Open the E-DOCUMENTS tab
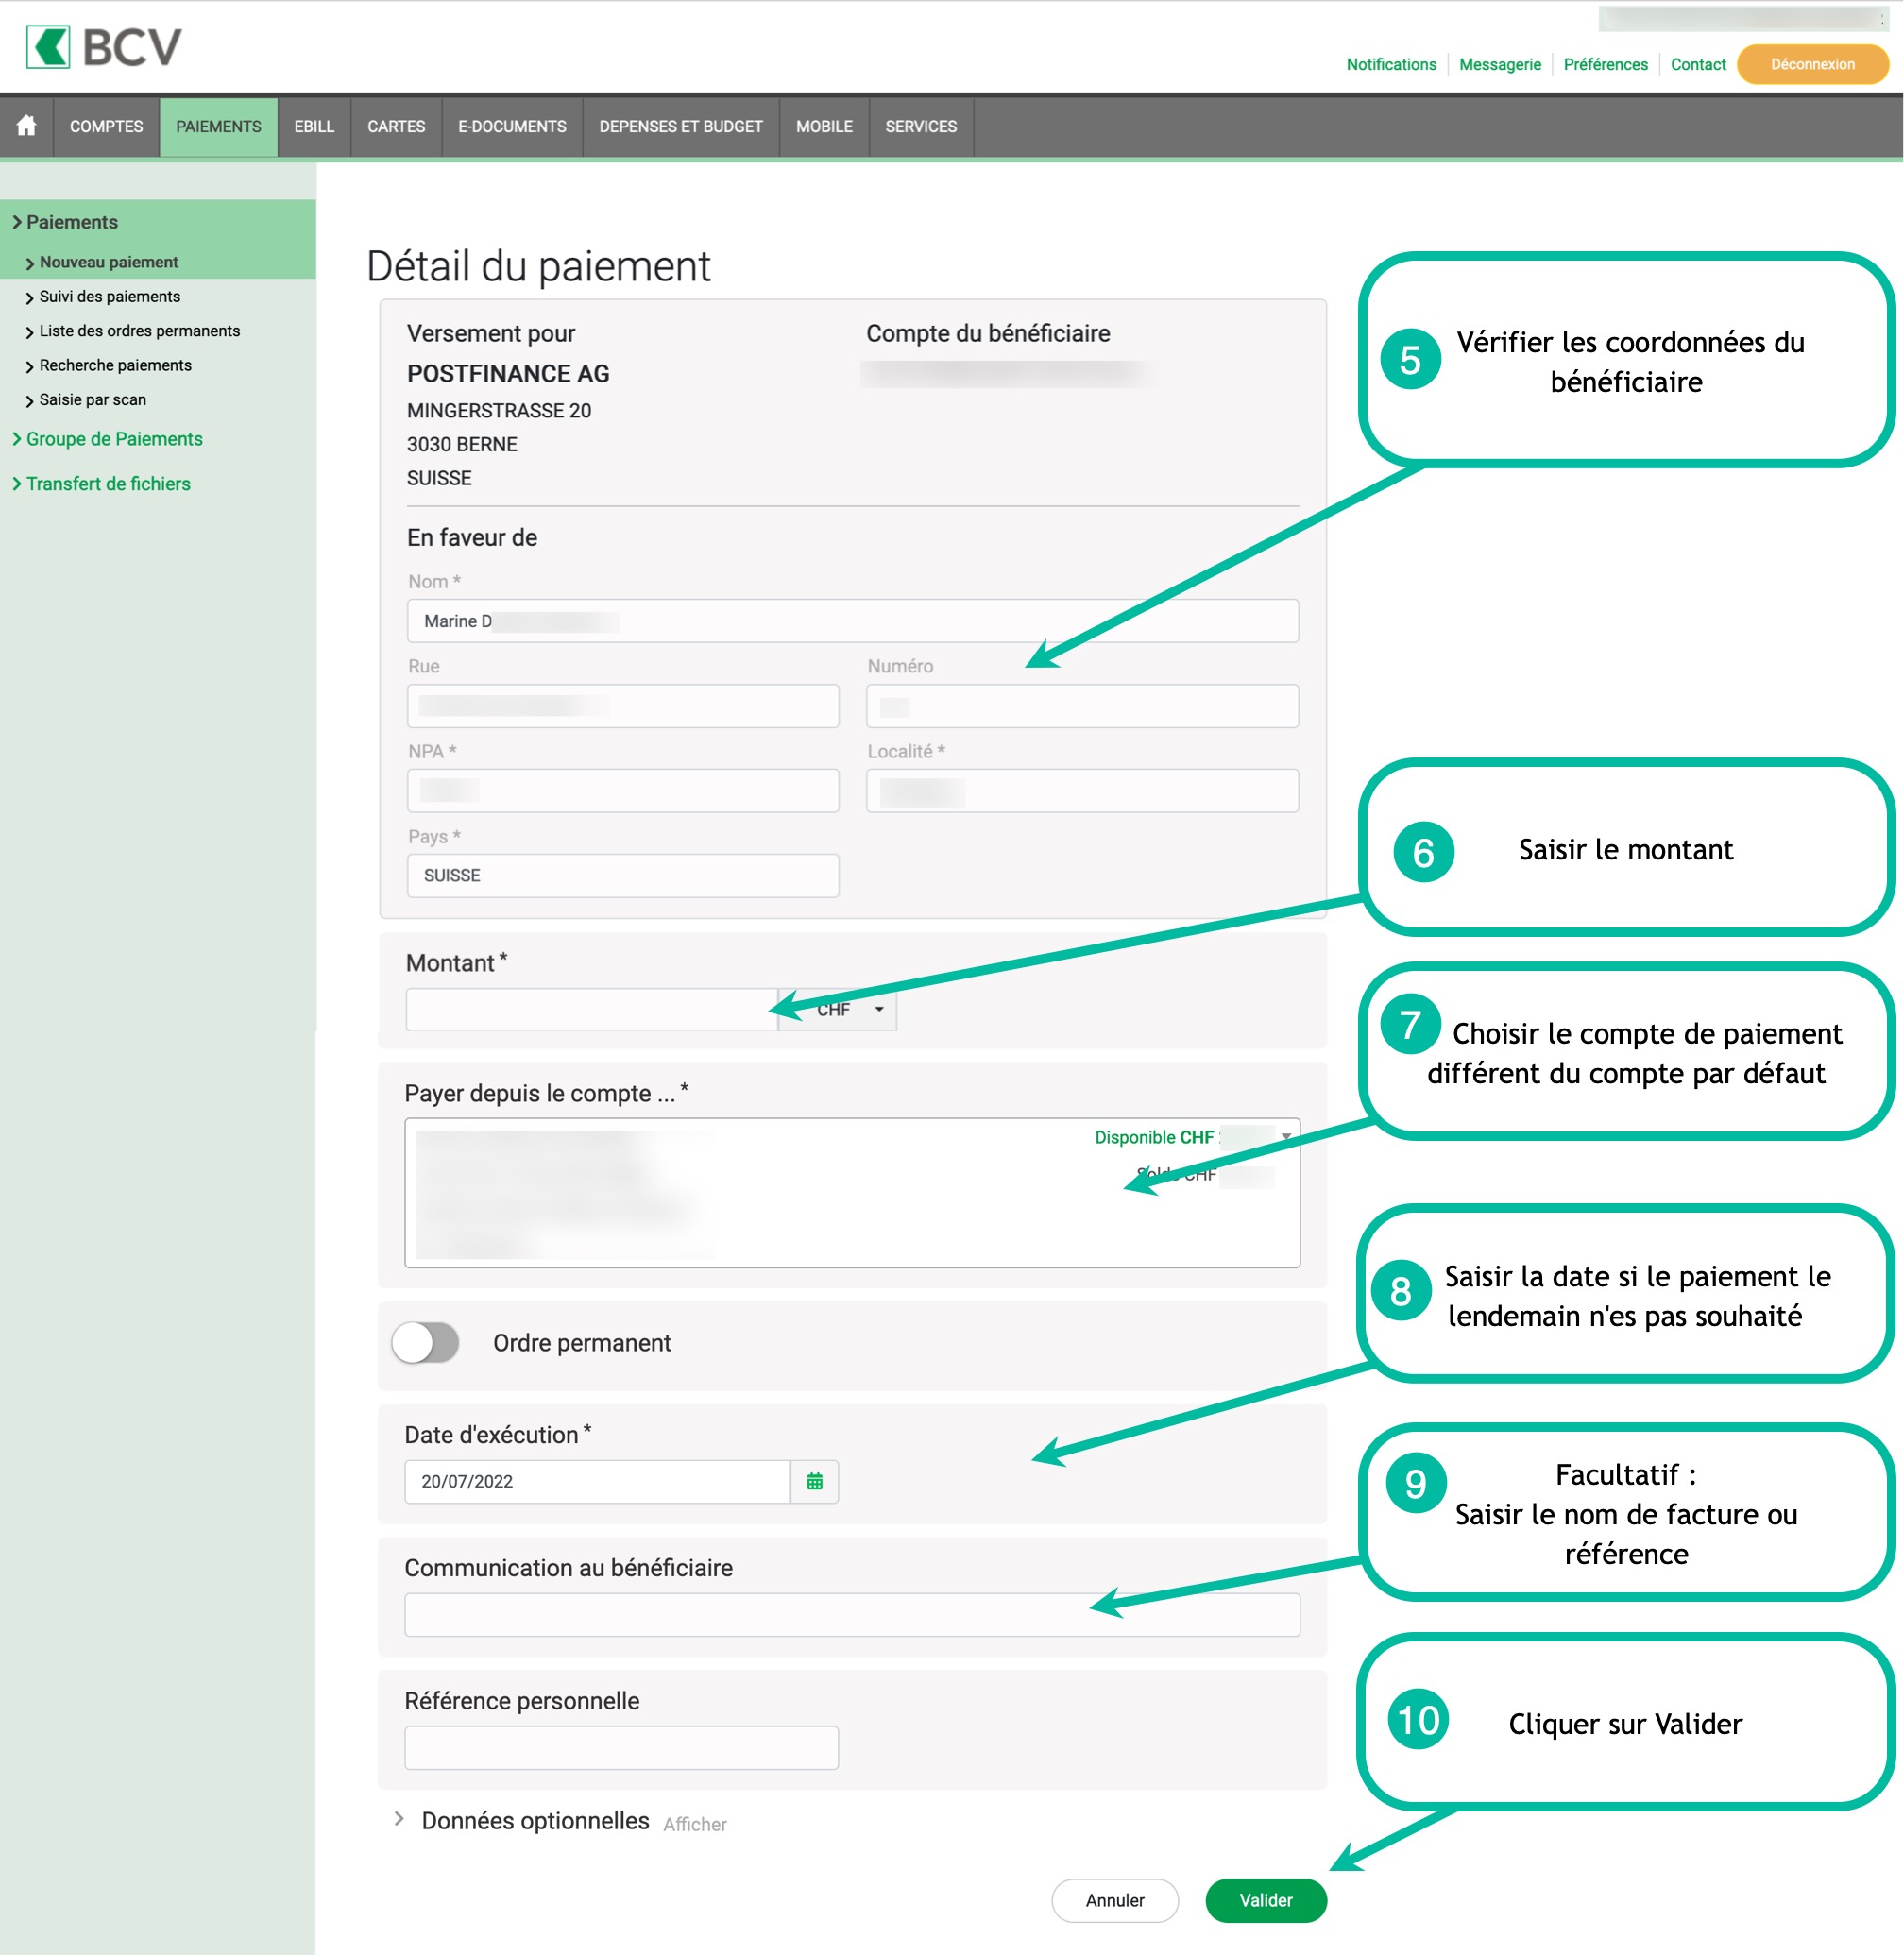This screenshot has height=1955, width=1904. click(512, 126)
